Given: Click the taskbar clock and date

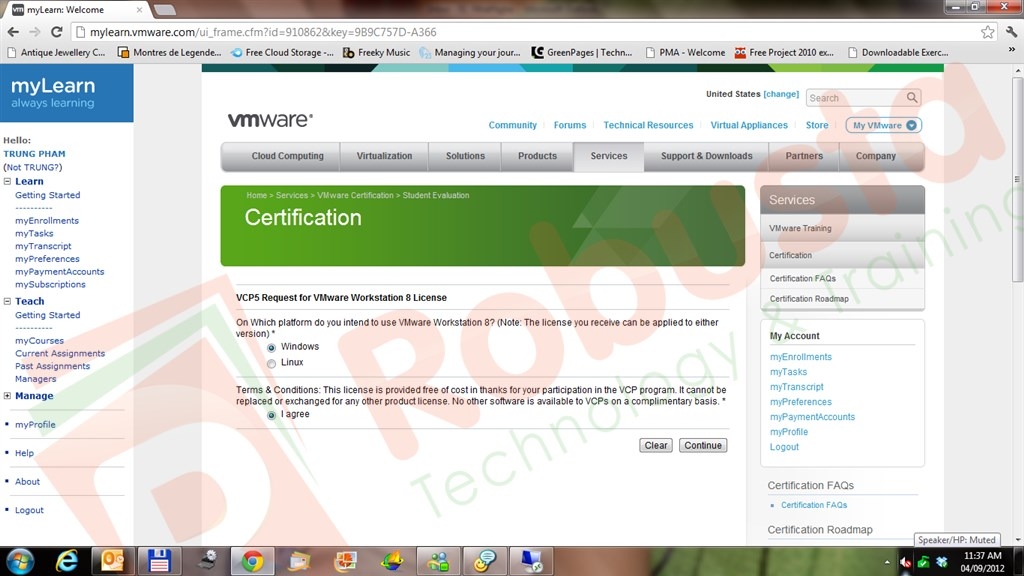Looking at the screenshot, I should pos(982,562).
